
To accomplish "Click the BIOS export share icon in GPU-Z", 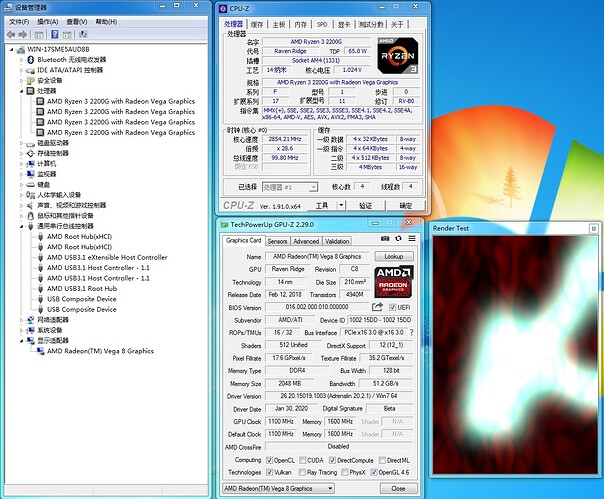I will (x=378, y=307).
